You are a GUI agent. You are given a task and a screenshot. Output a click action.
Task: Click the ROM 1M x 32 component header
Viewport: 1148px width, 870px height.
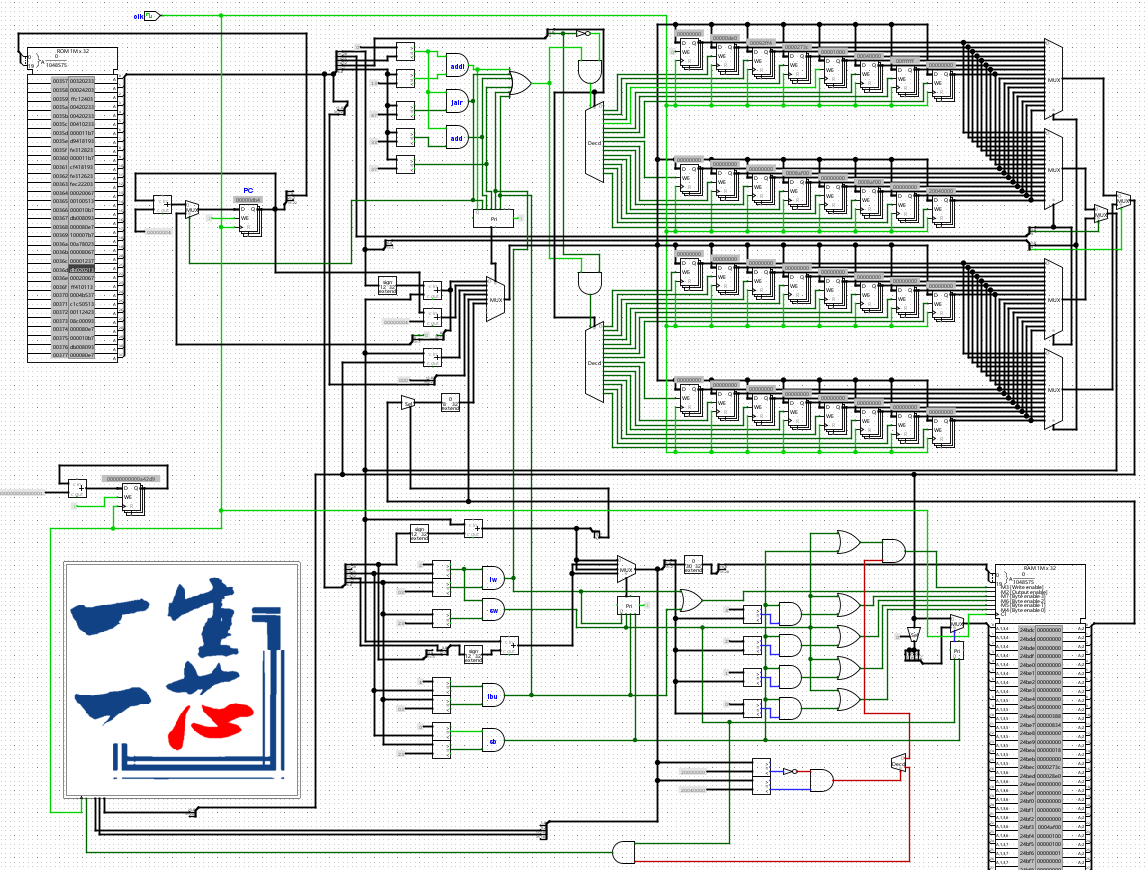(72, 59)
